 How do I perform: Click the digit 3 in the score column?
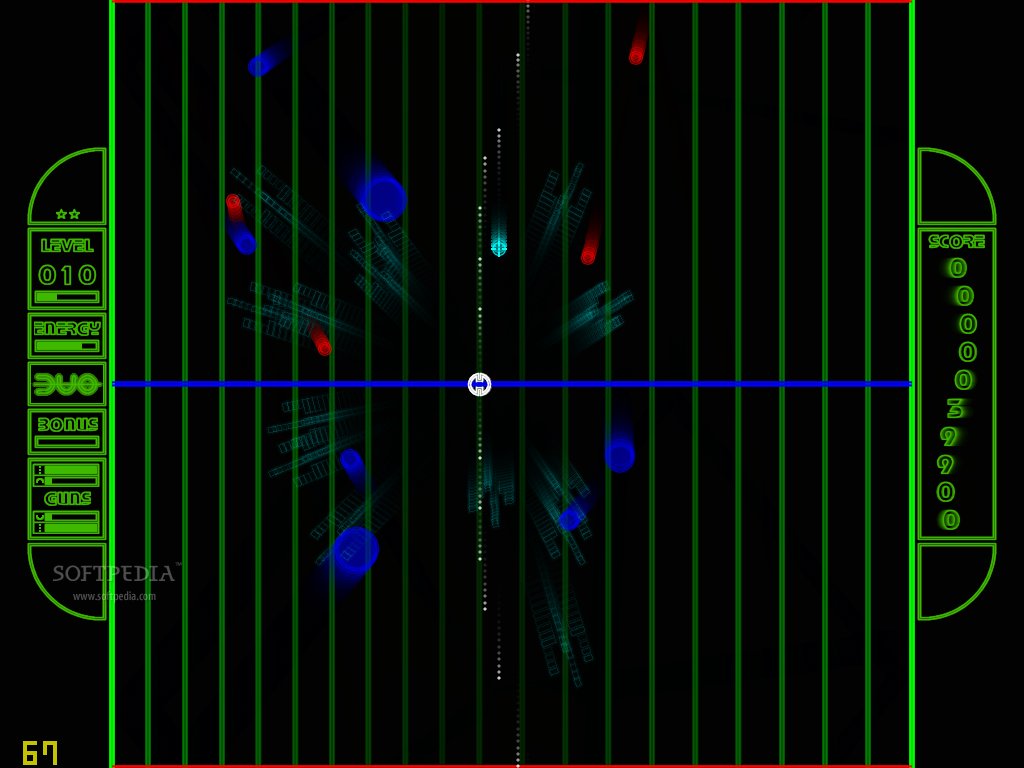point(955,409)
